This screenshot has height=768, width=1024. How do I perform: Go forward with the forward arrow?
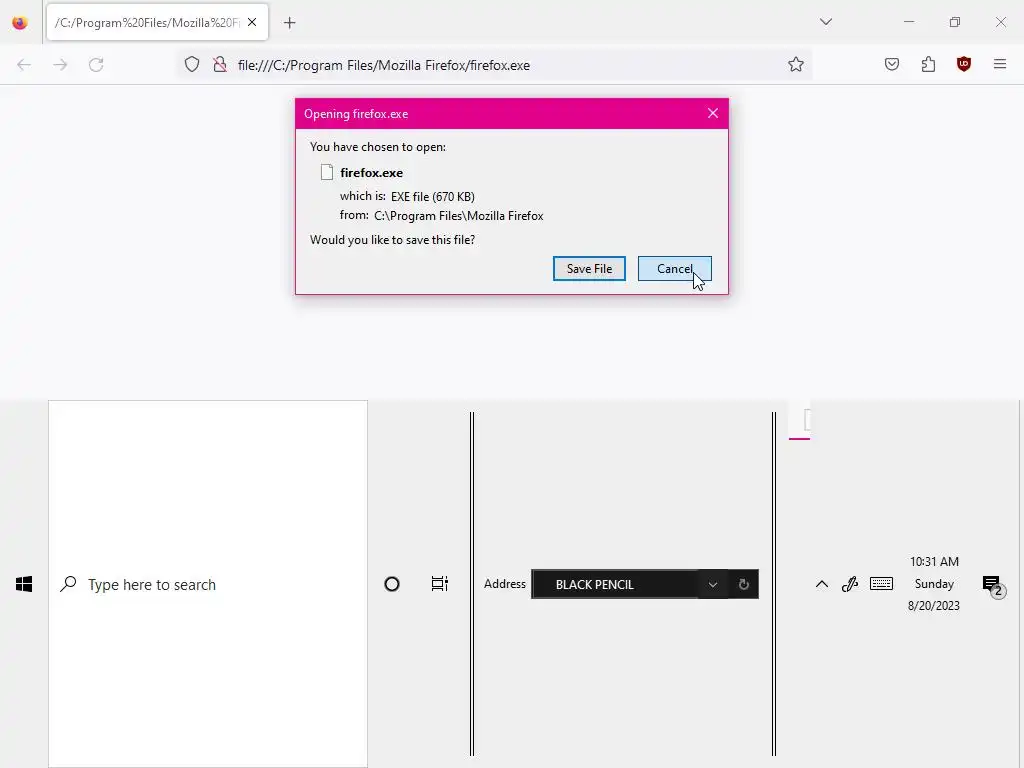coord(60,65)
